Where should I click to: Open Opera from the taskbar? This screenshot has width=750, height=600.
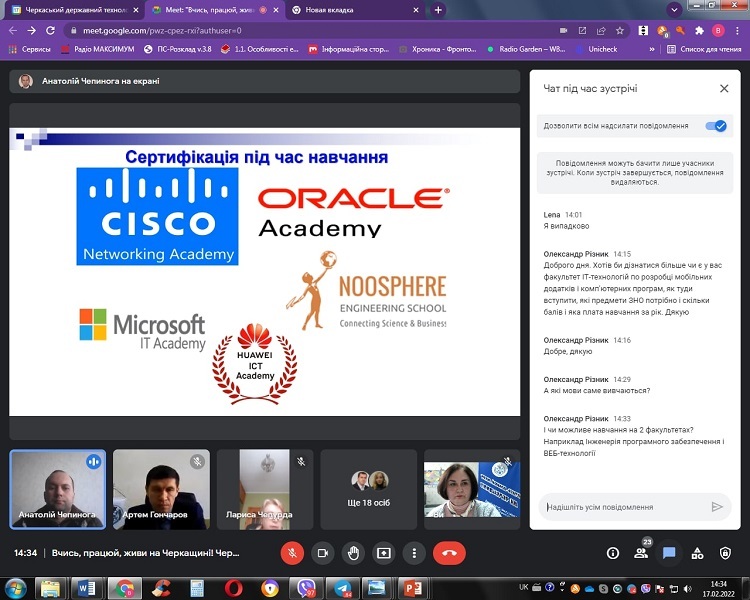[x=233, y=588]
